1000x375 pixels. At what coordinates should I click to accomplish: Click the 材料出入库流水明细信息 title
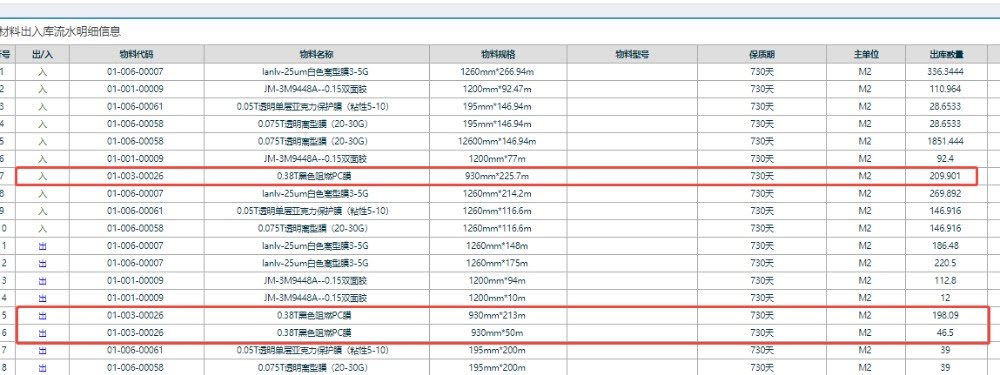point(60,31)
